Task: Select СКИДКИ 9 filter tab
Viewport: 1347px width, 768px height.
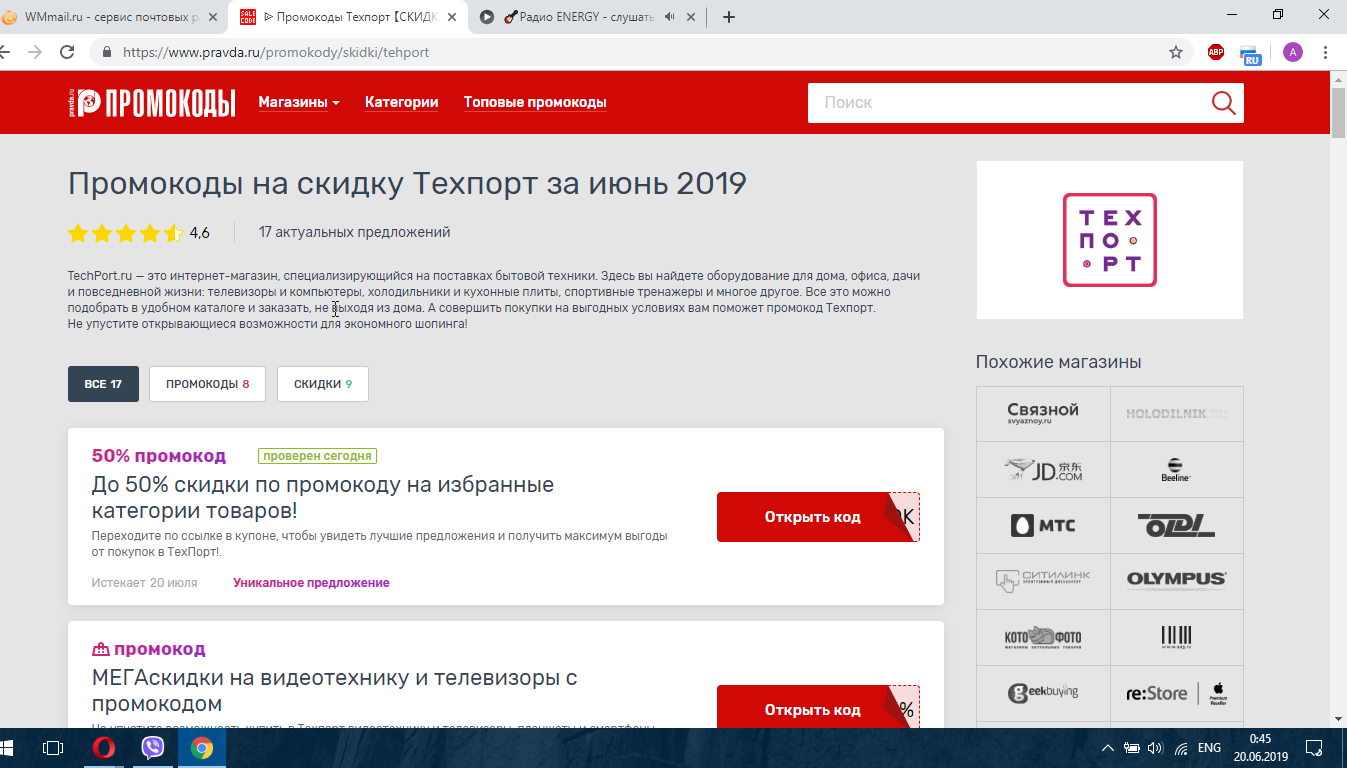Action: 323,384
